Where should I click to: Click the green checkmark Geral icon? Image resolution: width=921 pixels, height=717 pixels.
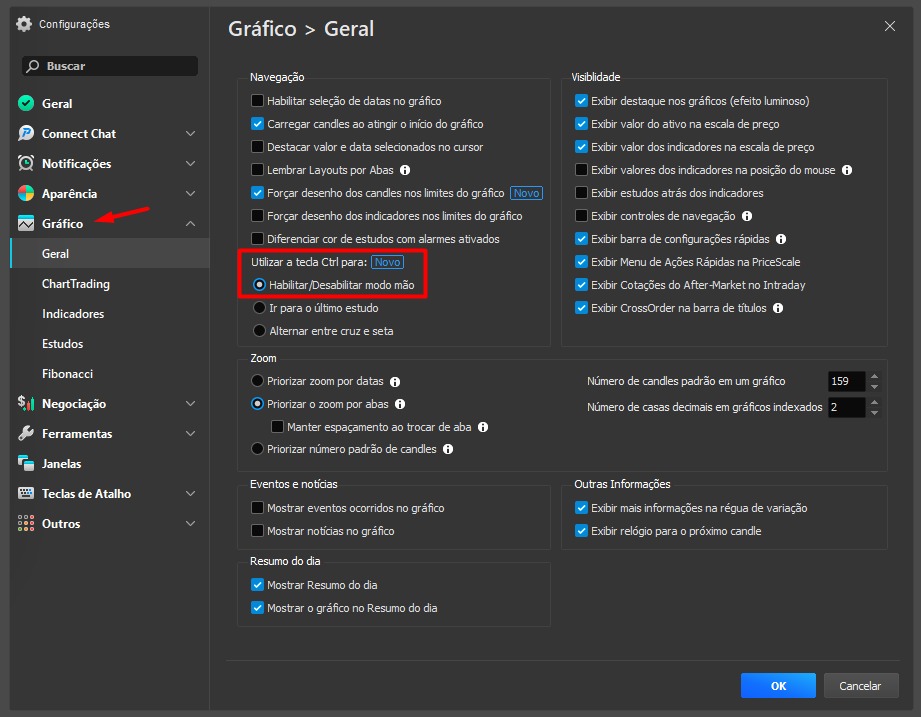tap(26, 103)
